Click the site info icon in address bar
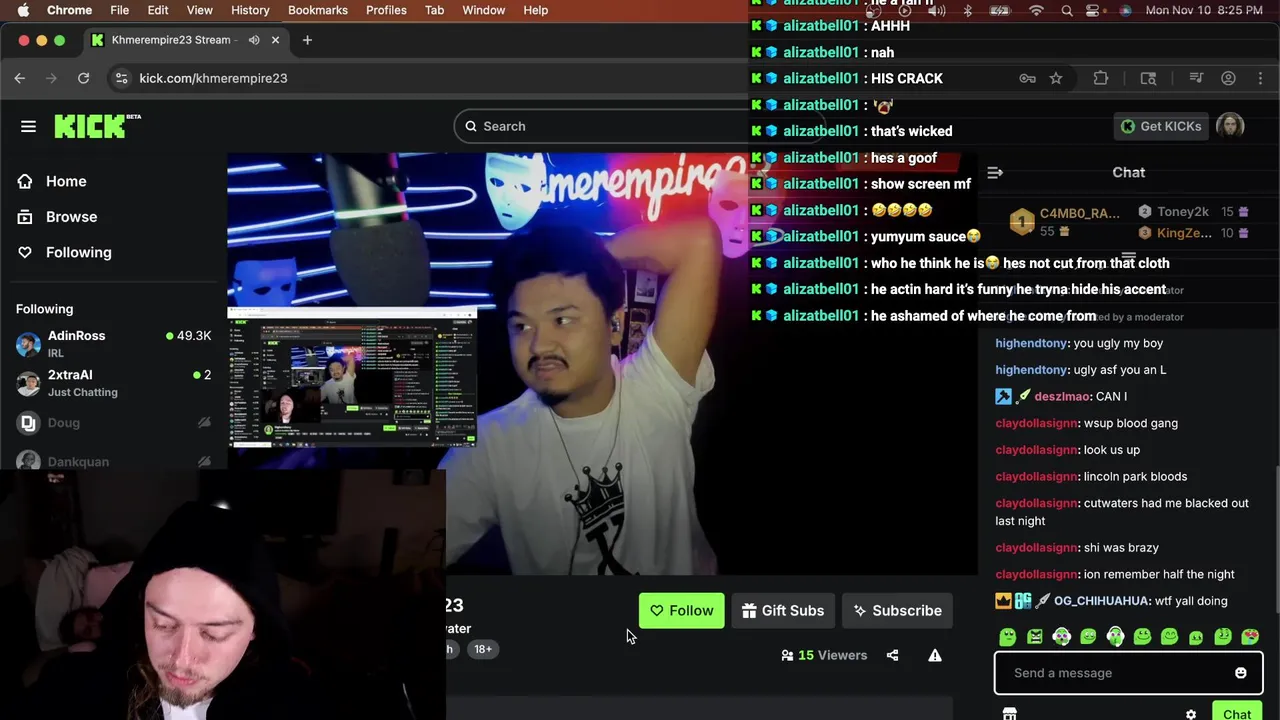Viewport: 1280px width, 720px height. [x=121, y=78]
